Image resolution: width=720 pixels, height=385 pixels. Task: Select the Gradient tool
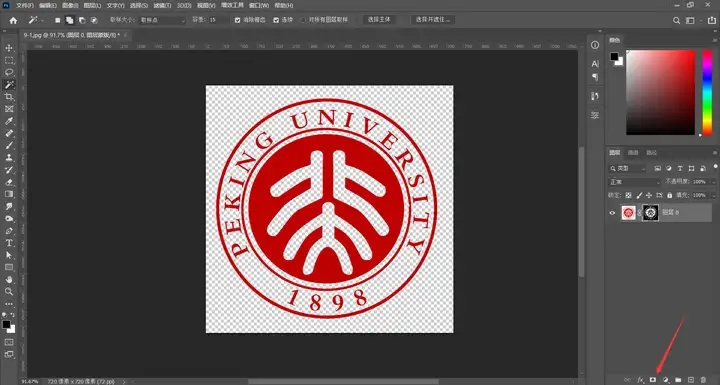click(9, 194)
